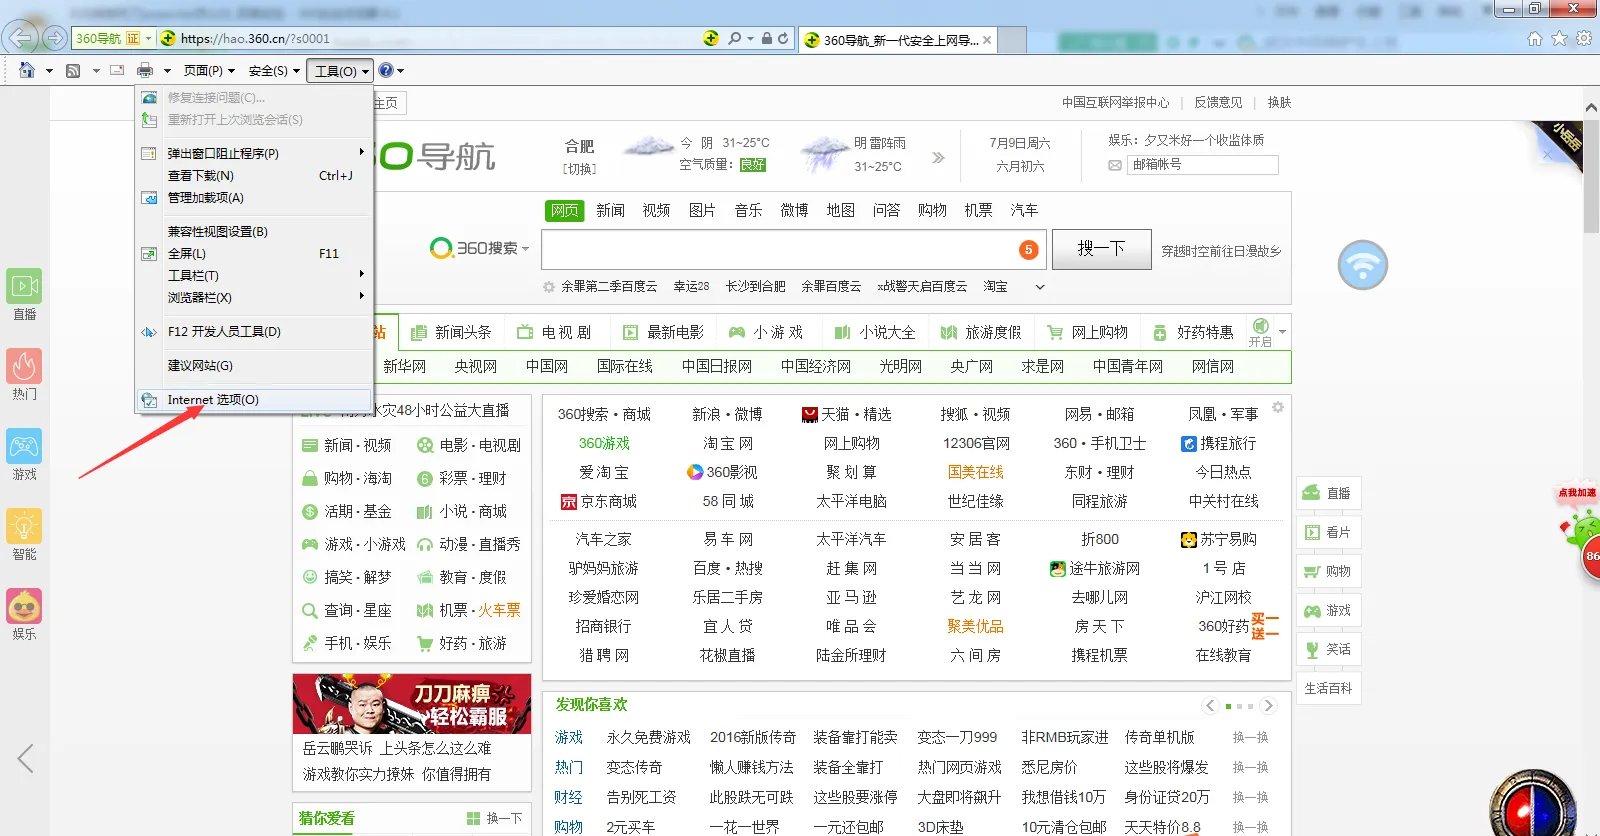
Task: Click the browser Forward arrow button
Action: pos(55,39)
